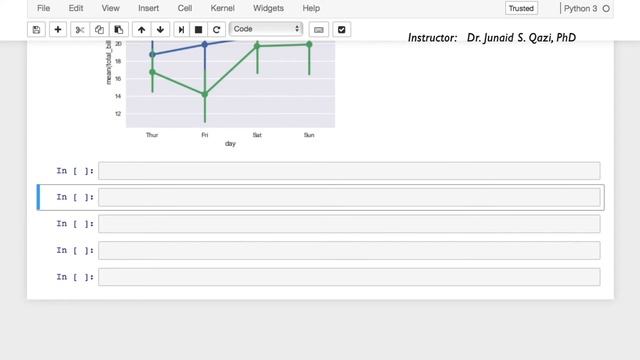Screen dimensions: 640x360
Task: Interrupt the kernel with the stop icon
Action: 198,29
